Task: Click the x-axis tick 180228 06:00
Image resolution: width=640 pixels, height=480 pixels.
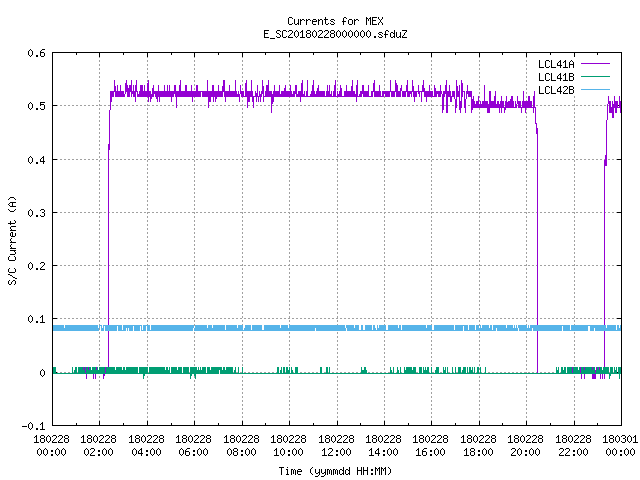Action: point(193,446)
